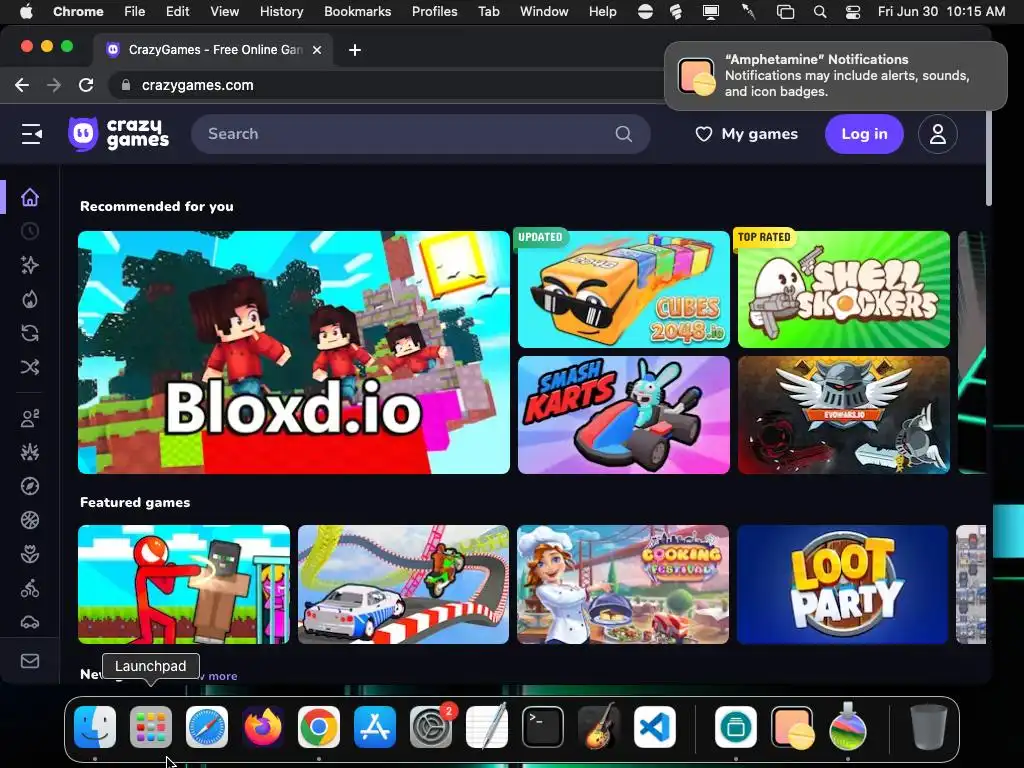The image size is (1024, 768).
Task: Close the CrazyGames tab
Action: point(317,50)
